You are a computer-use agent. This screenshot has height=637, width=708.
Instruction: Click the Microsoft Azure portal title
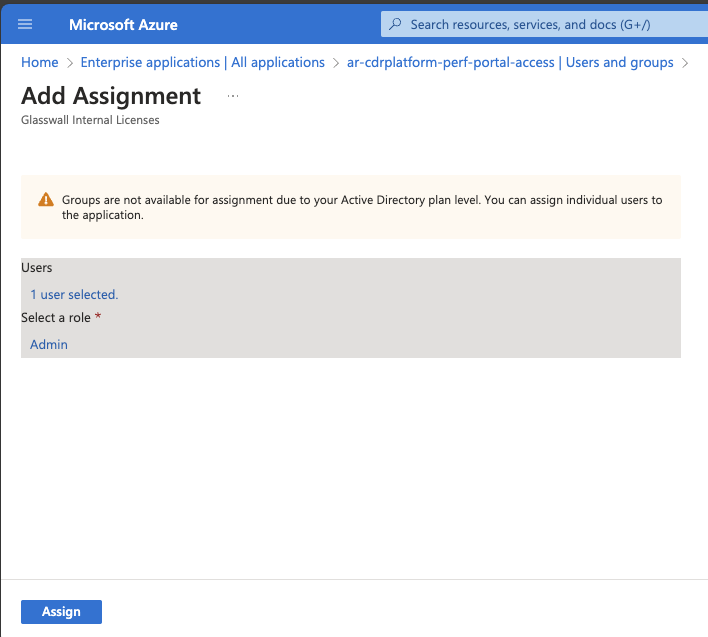[x=123, y=24]
